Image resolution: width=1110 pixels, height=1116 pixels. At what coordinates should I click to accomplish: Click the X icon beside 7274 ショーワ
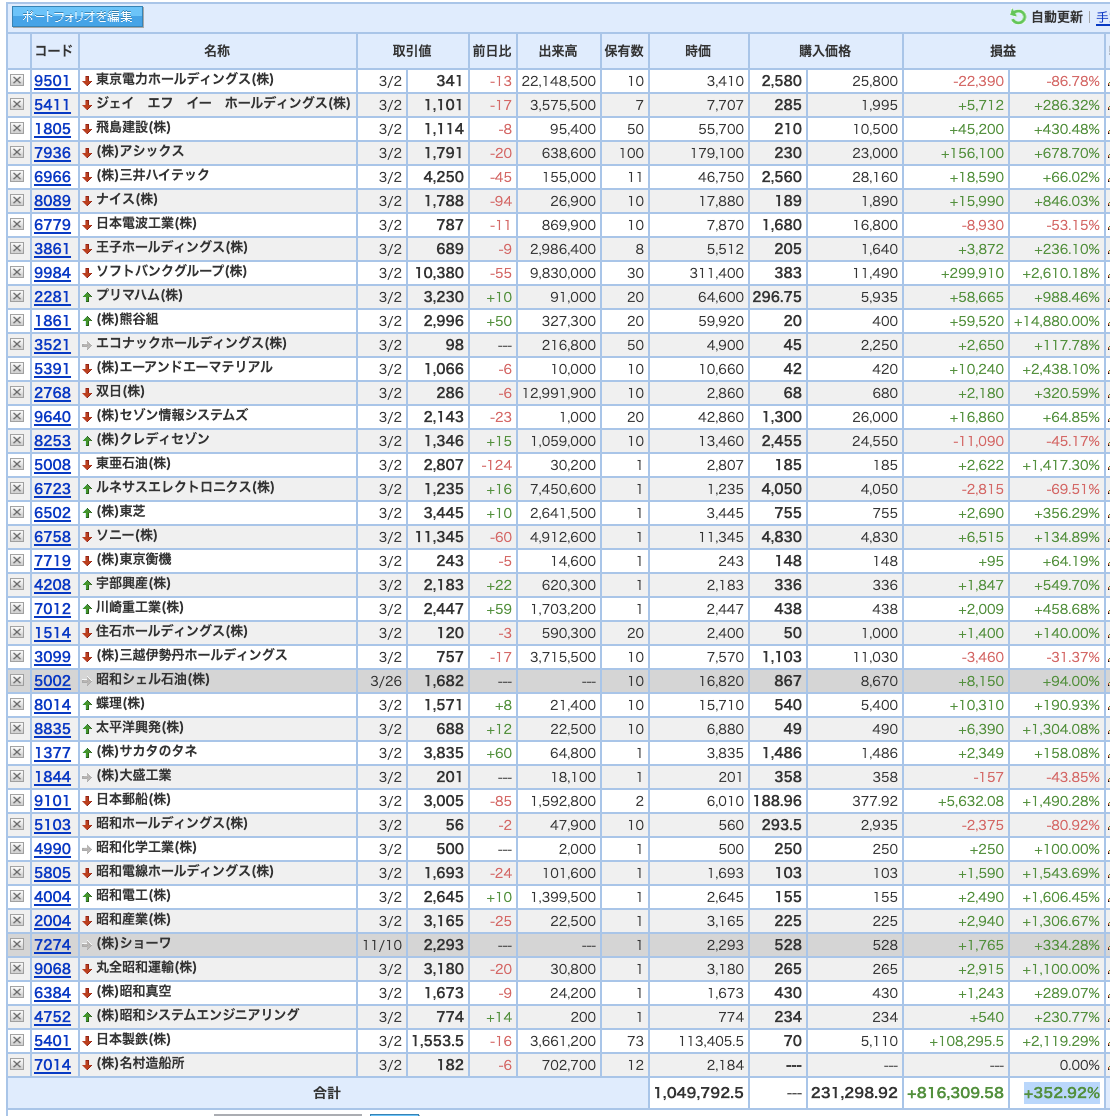tap(17, 944)
